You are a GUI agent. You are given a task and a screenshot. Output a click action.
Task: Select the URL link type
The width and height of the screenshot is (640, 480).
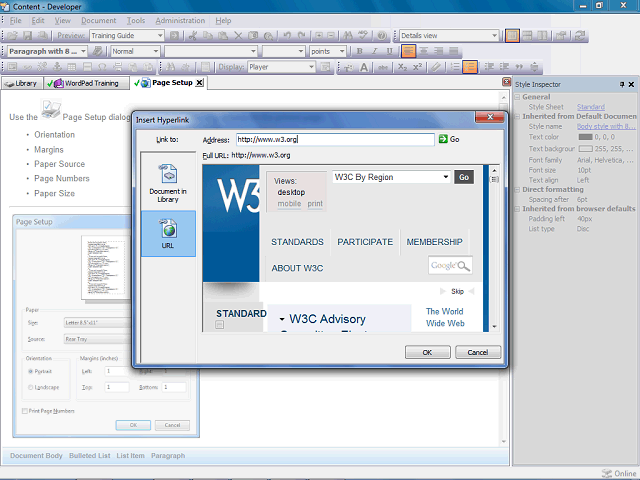(168, 233)
